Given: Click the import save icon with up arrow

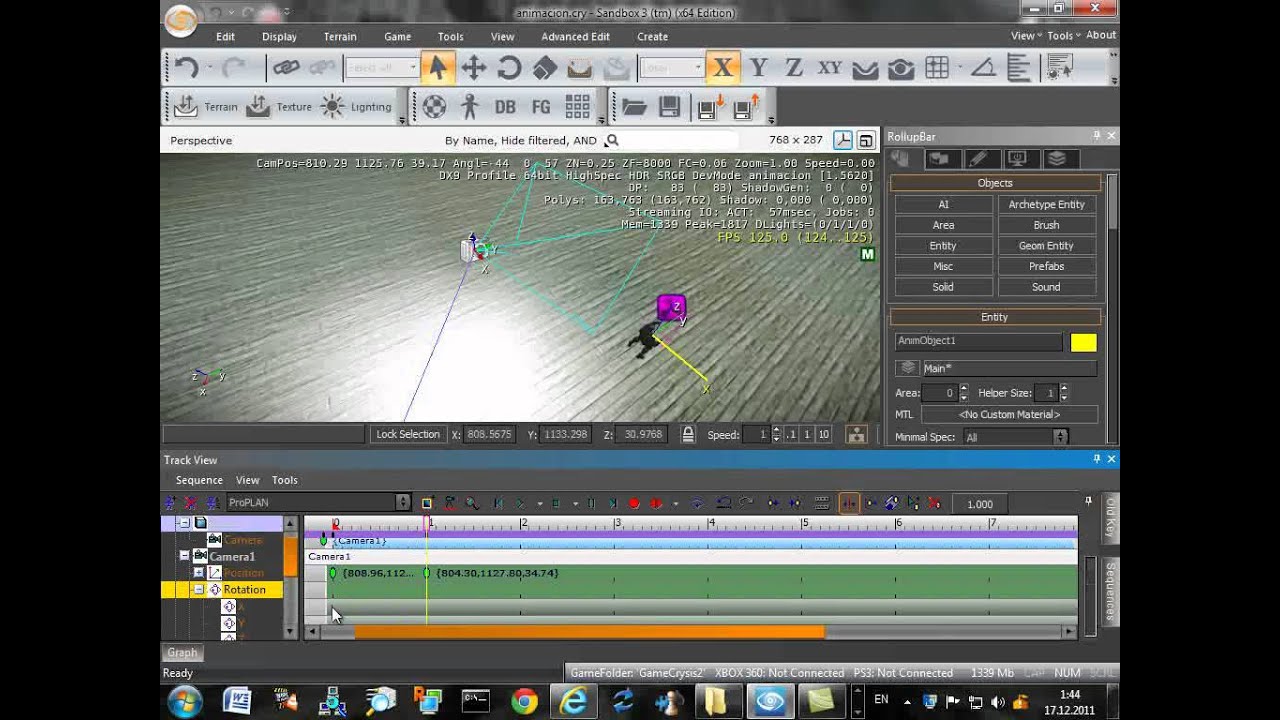Looking at the screenshot, I should coord(747,107).
